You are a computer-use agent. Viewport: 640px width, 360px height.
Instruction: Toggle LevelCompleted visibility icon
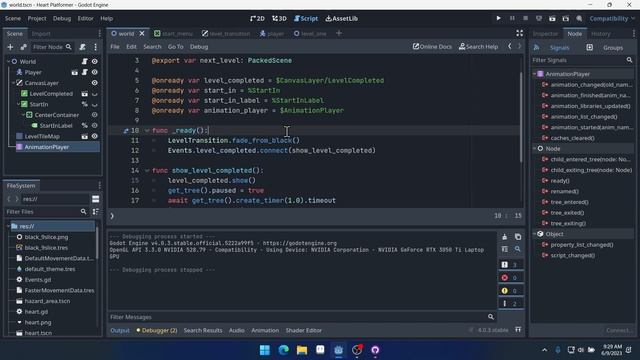pos(95,94)
